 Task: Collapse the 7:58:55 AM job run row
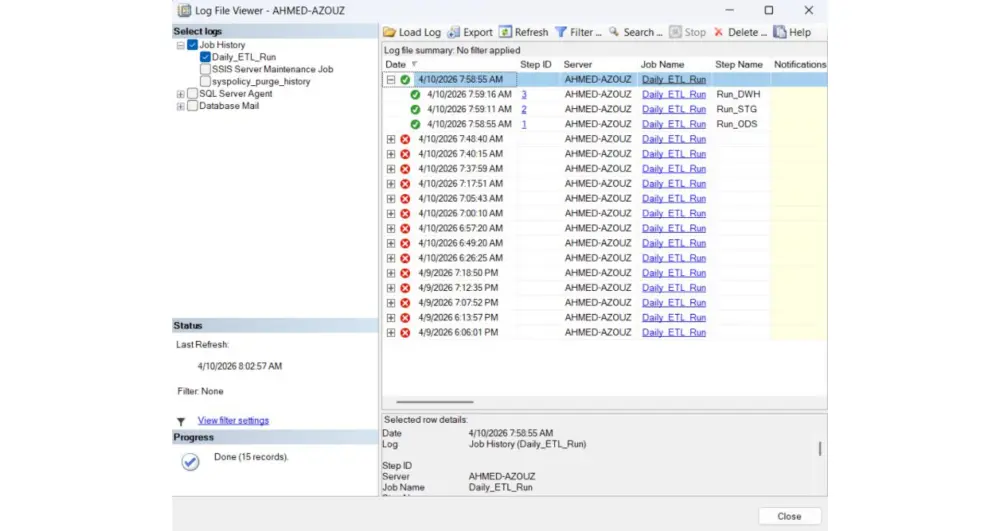point(391,80)
